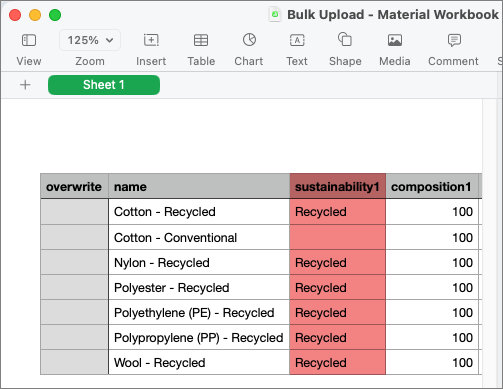503x389 pixels.
Task: Click the Insert toolbar icon
Action: [x=151, y=40]
